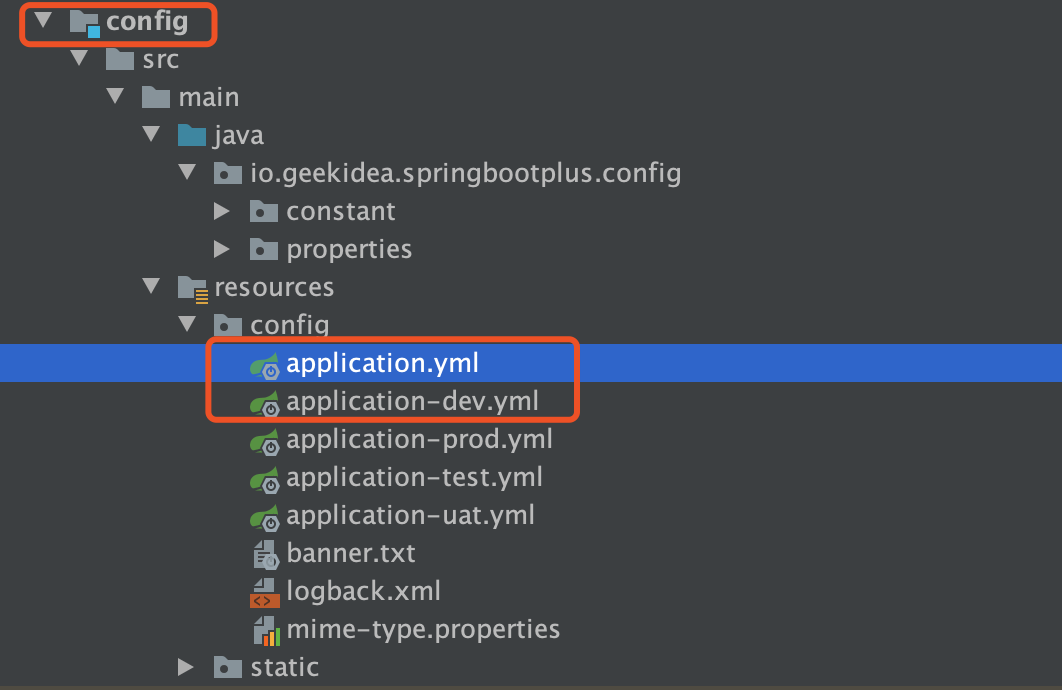Expand the properties package arrow
Screen dimensions: 1062x690
(223, 250)
